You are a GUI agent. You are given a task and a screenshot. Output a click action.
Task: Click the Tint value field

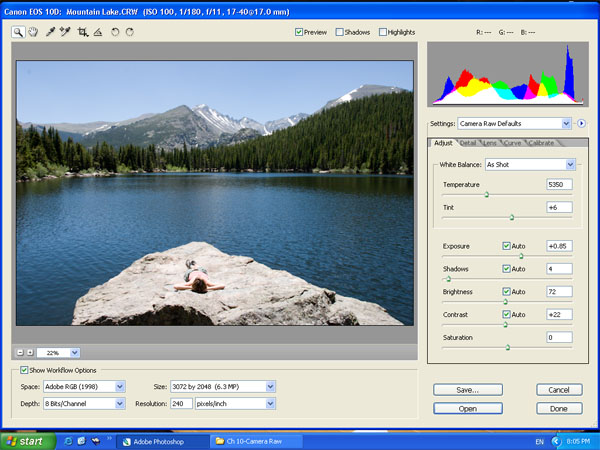coord(559,207)
